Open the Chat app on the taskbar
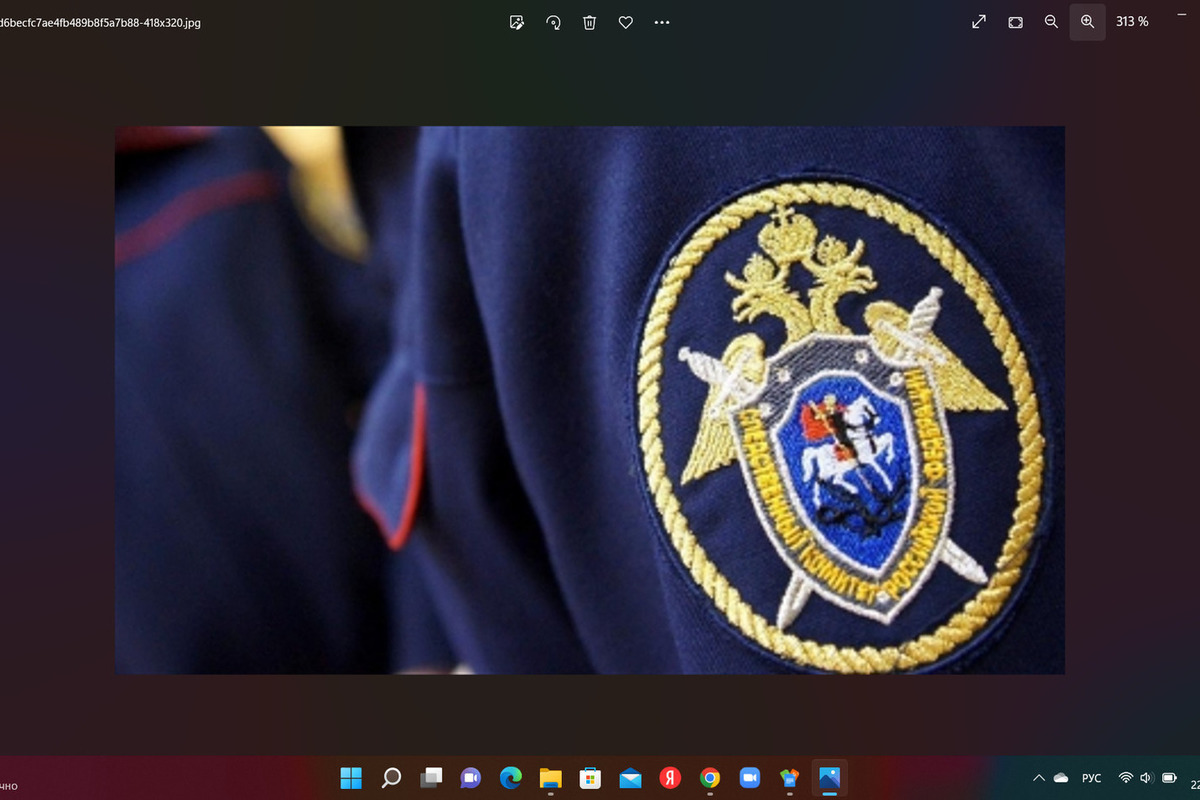The image size is (1200, 800). [x=471, y=778]
